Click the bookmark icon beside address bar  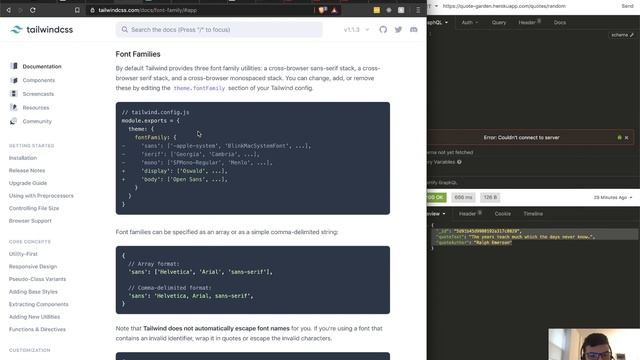77,10
